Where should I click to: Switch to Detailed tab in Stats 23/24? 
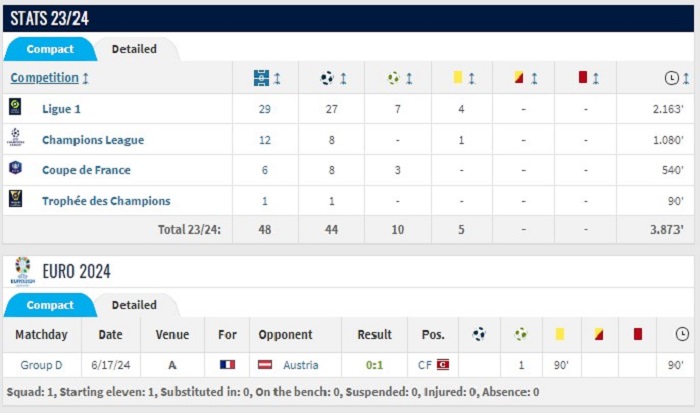pyautogui.click(x=134, y=49)
